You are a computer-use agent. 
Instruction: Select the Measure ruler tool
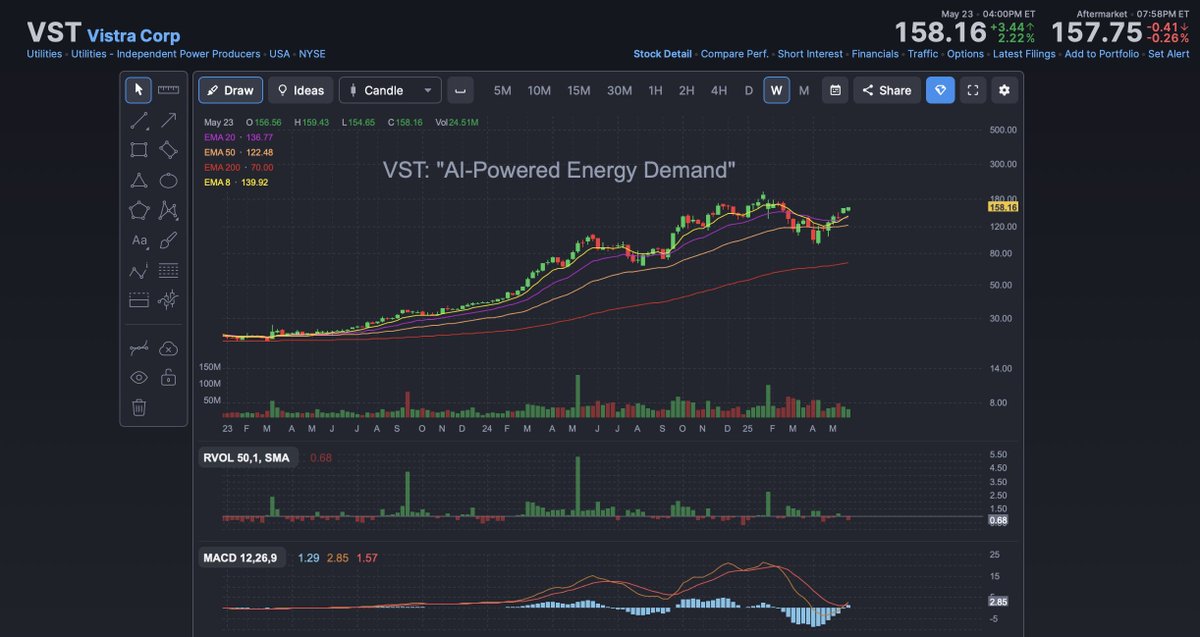point(167,89)
